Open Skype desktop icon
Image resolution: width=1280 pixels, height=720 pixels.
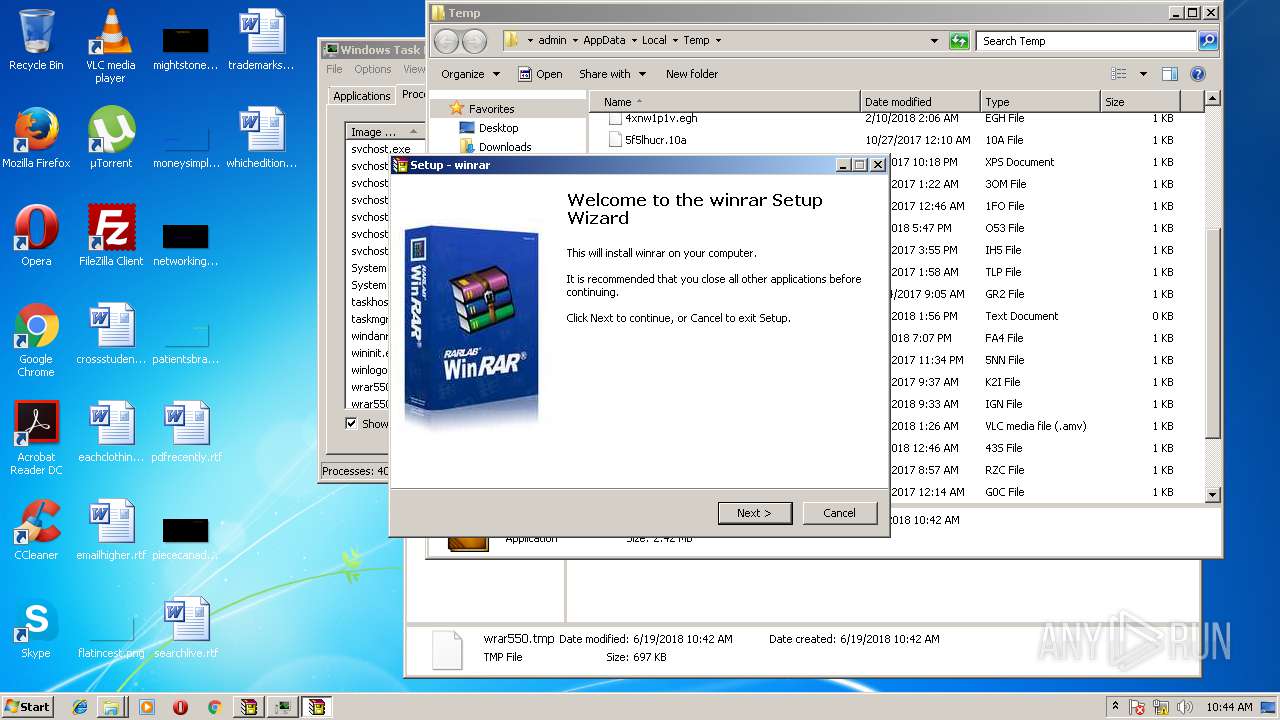(x=36, y=629)
